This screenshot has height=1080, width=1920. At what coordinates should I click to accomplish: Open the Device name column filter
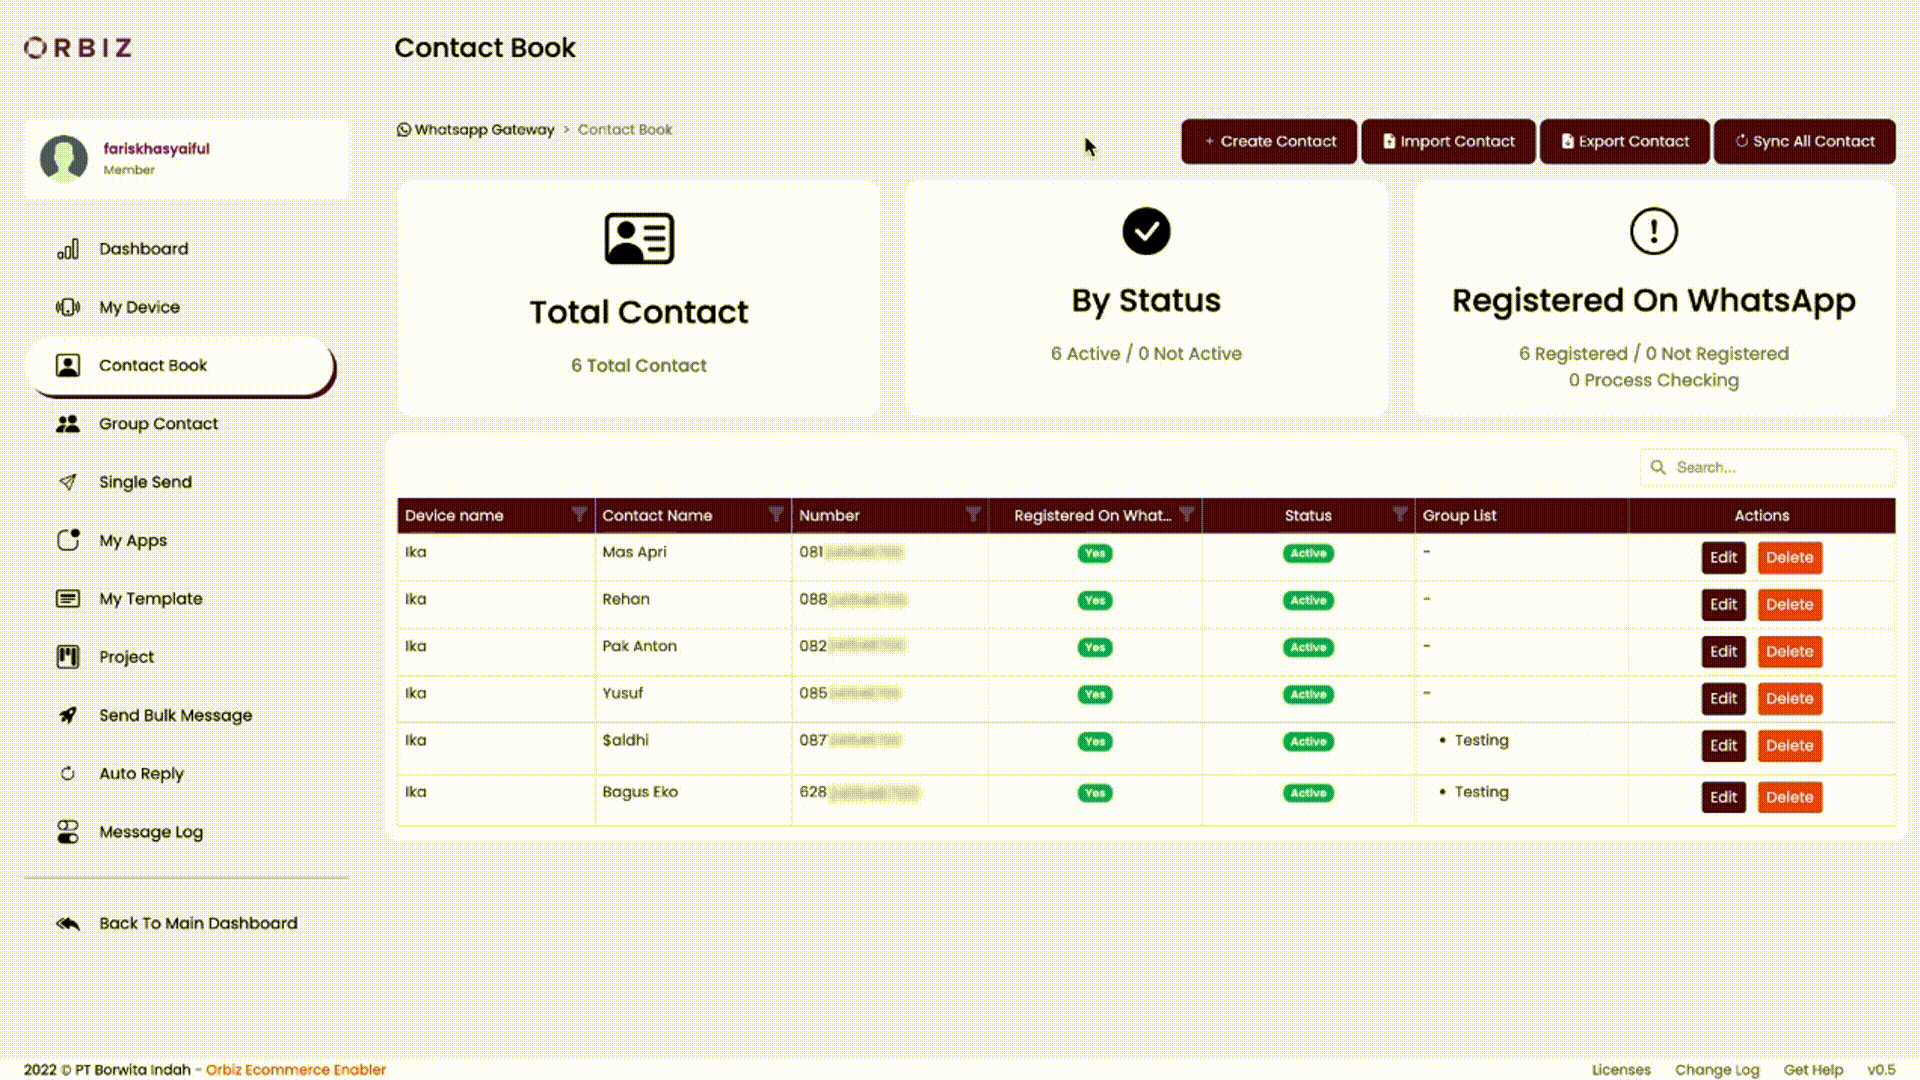pos(578,514)
